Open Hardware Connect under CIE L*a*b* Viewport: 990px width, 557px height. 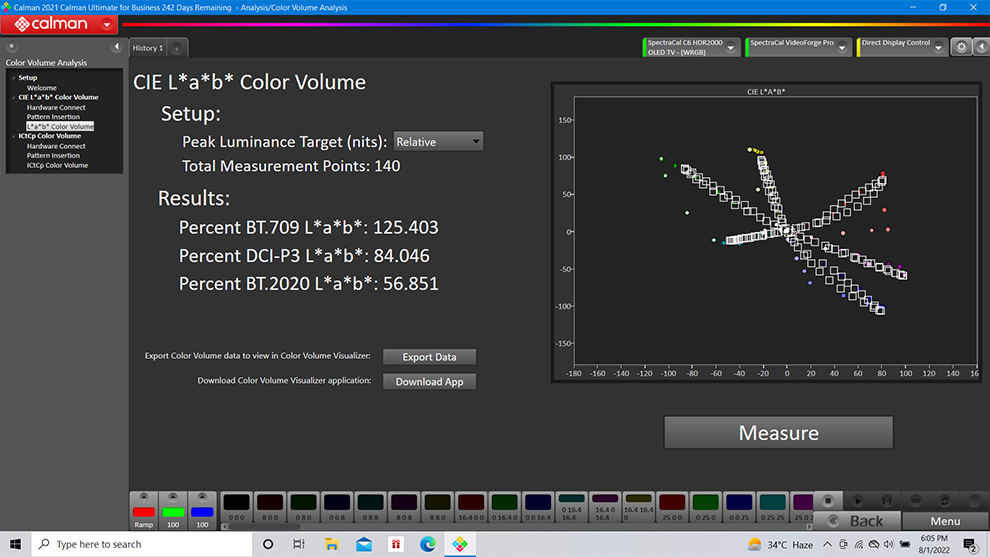click(x=56, y=107)
